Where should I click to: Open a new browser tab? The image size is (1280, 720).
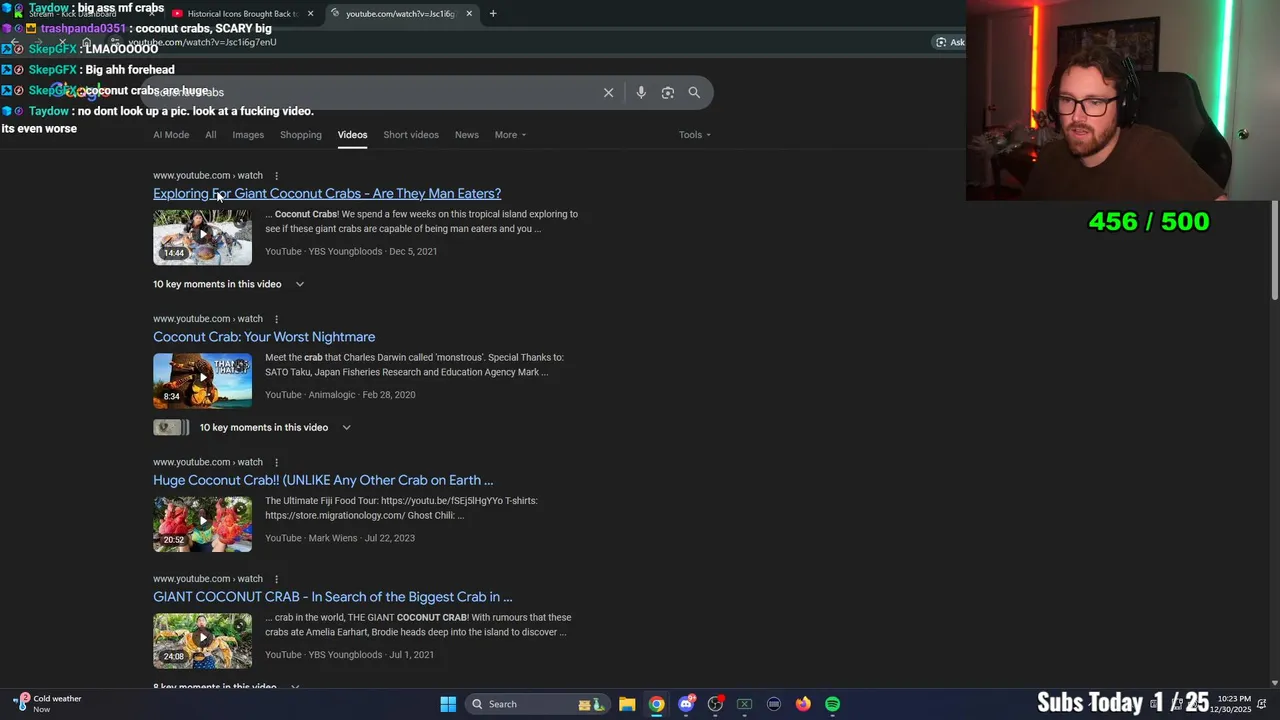[492, 14]
